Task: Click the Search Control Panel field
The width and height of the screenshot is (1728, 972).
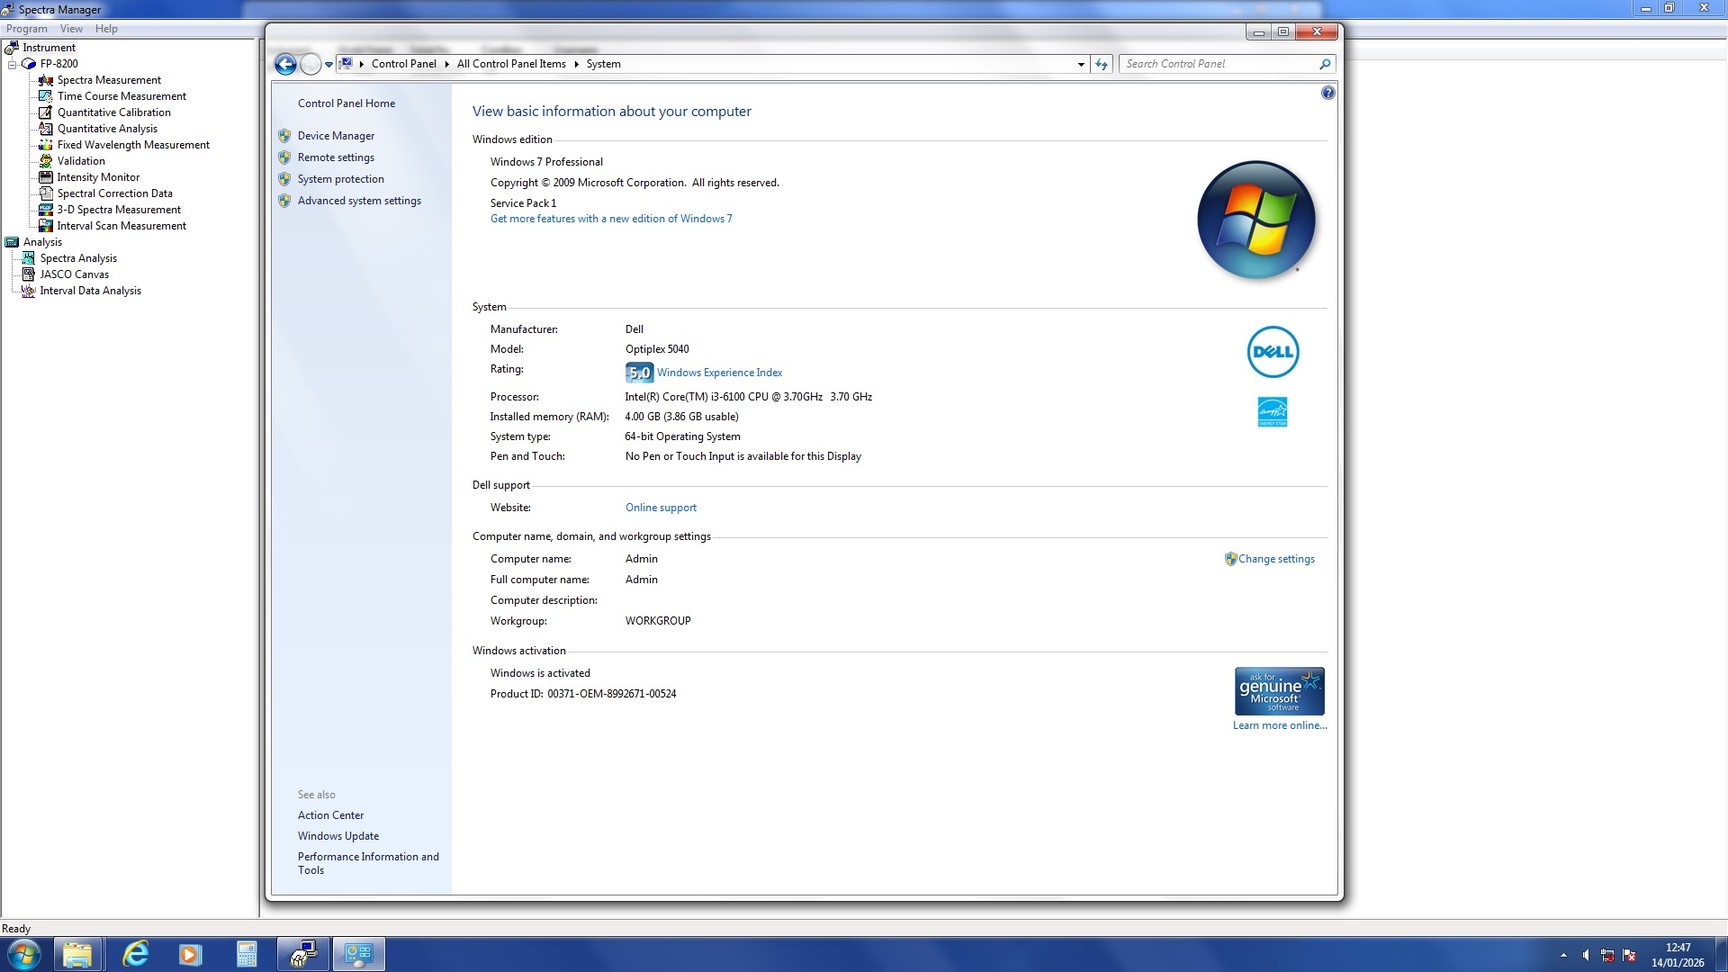Action: pyautogui.click(x=1218, y=64)
